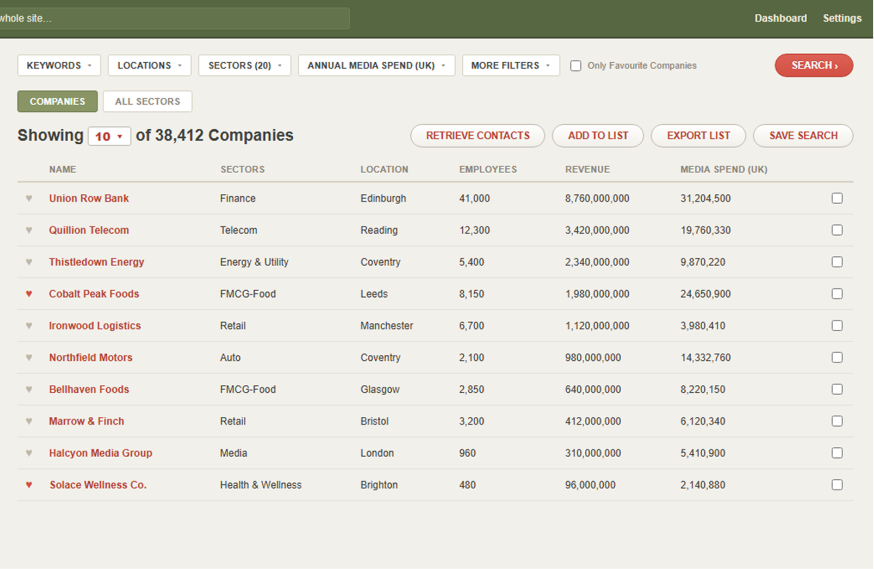Open the Marrow & Finch company link
The height and width of the screenshot is (569, 874).
click(86, 421)
